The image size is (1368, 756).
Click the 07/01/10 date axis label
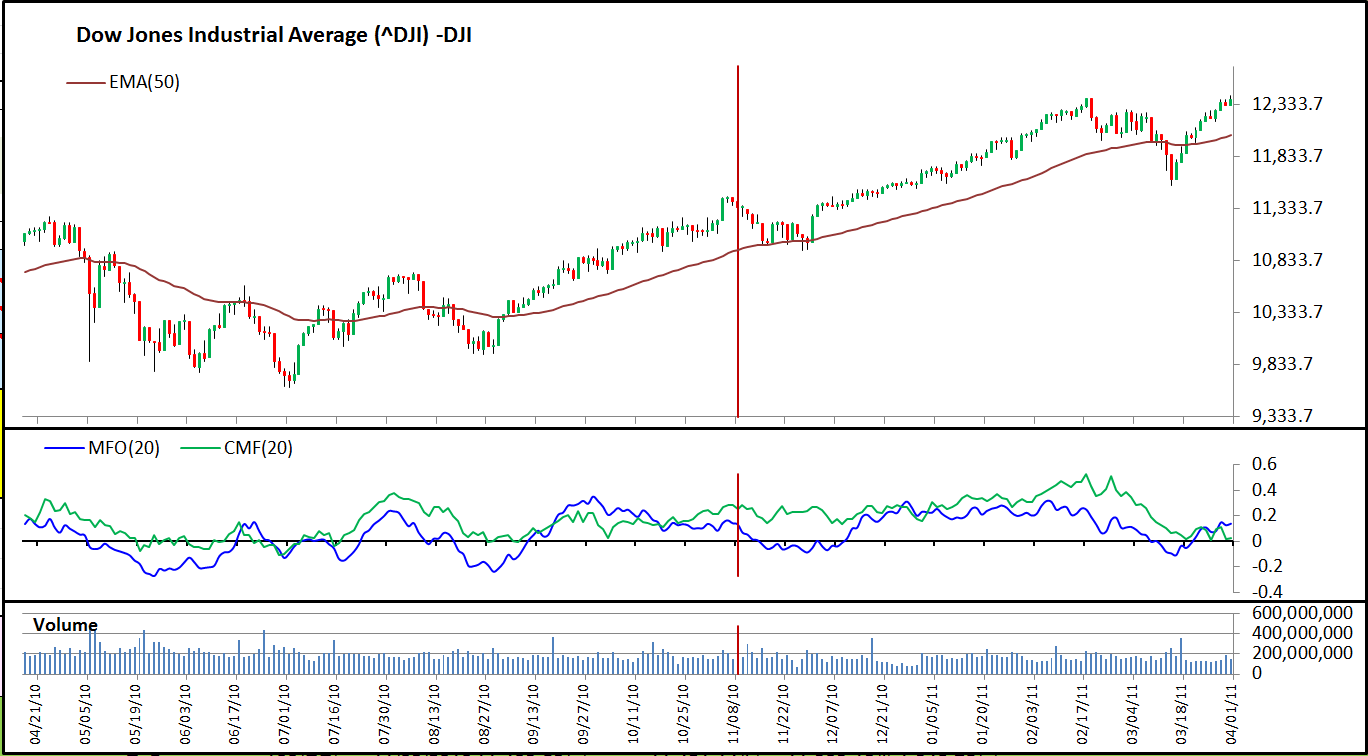286,713
